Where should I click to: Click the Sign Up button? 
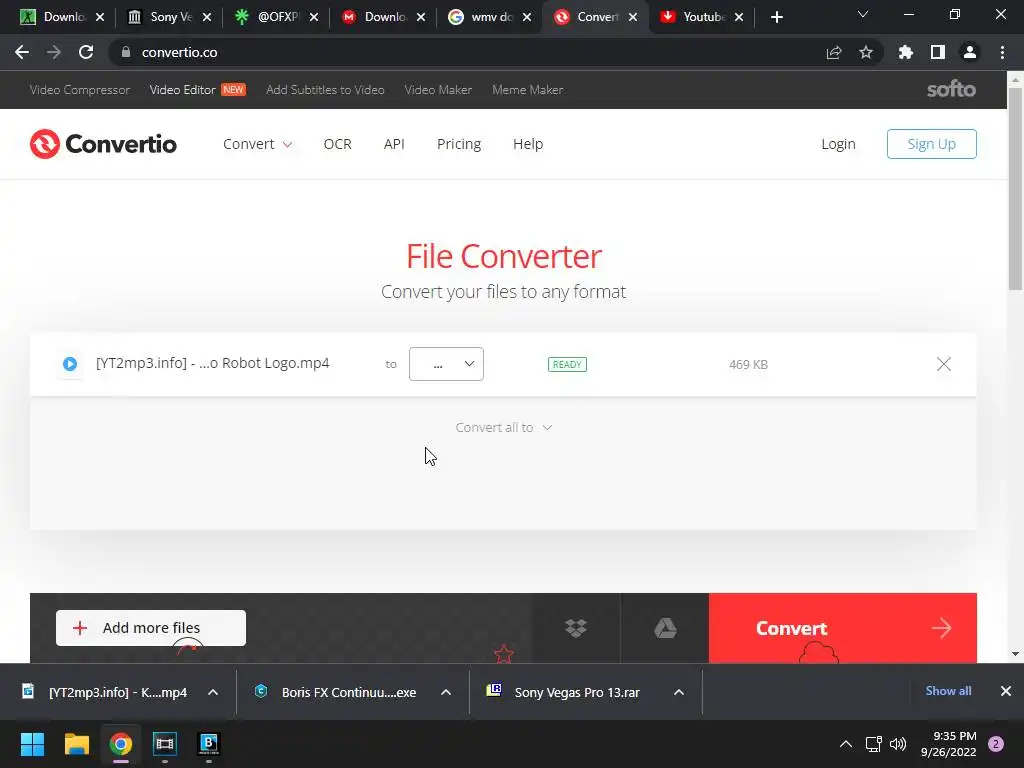click(x=931, y=144)
